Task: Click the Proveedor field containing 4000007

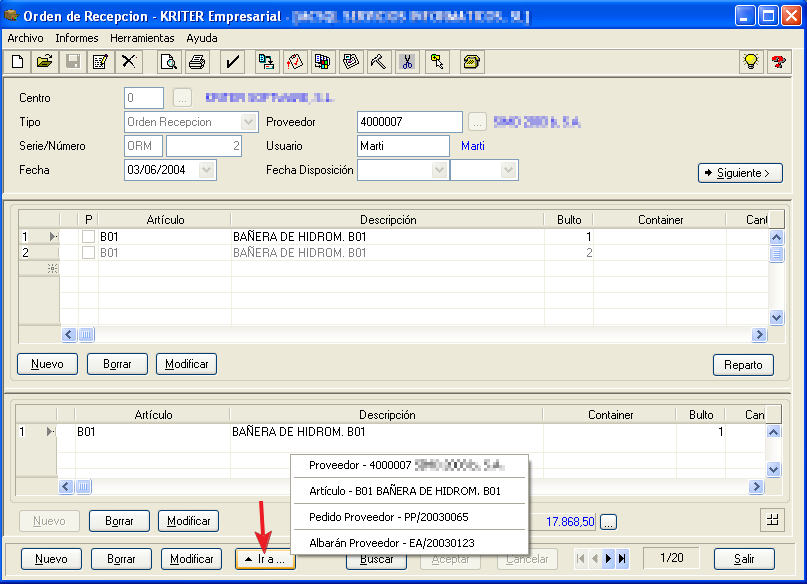Action: [x=410, y=122]
